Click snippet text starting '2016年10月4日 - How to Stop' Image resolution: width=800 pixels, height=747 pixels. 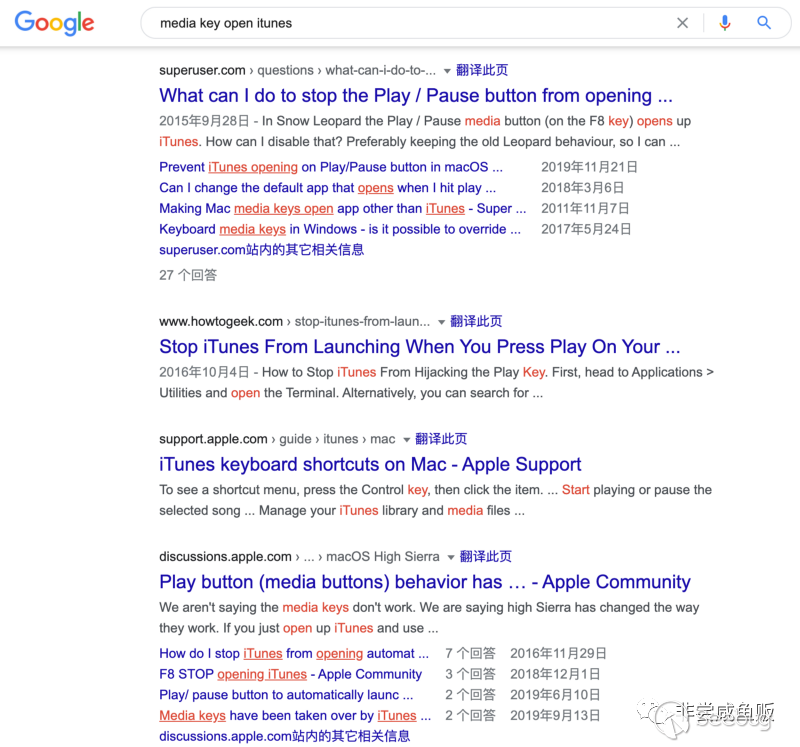[x=437, y=383]
